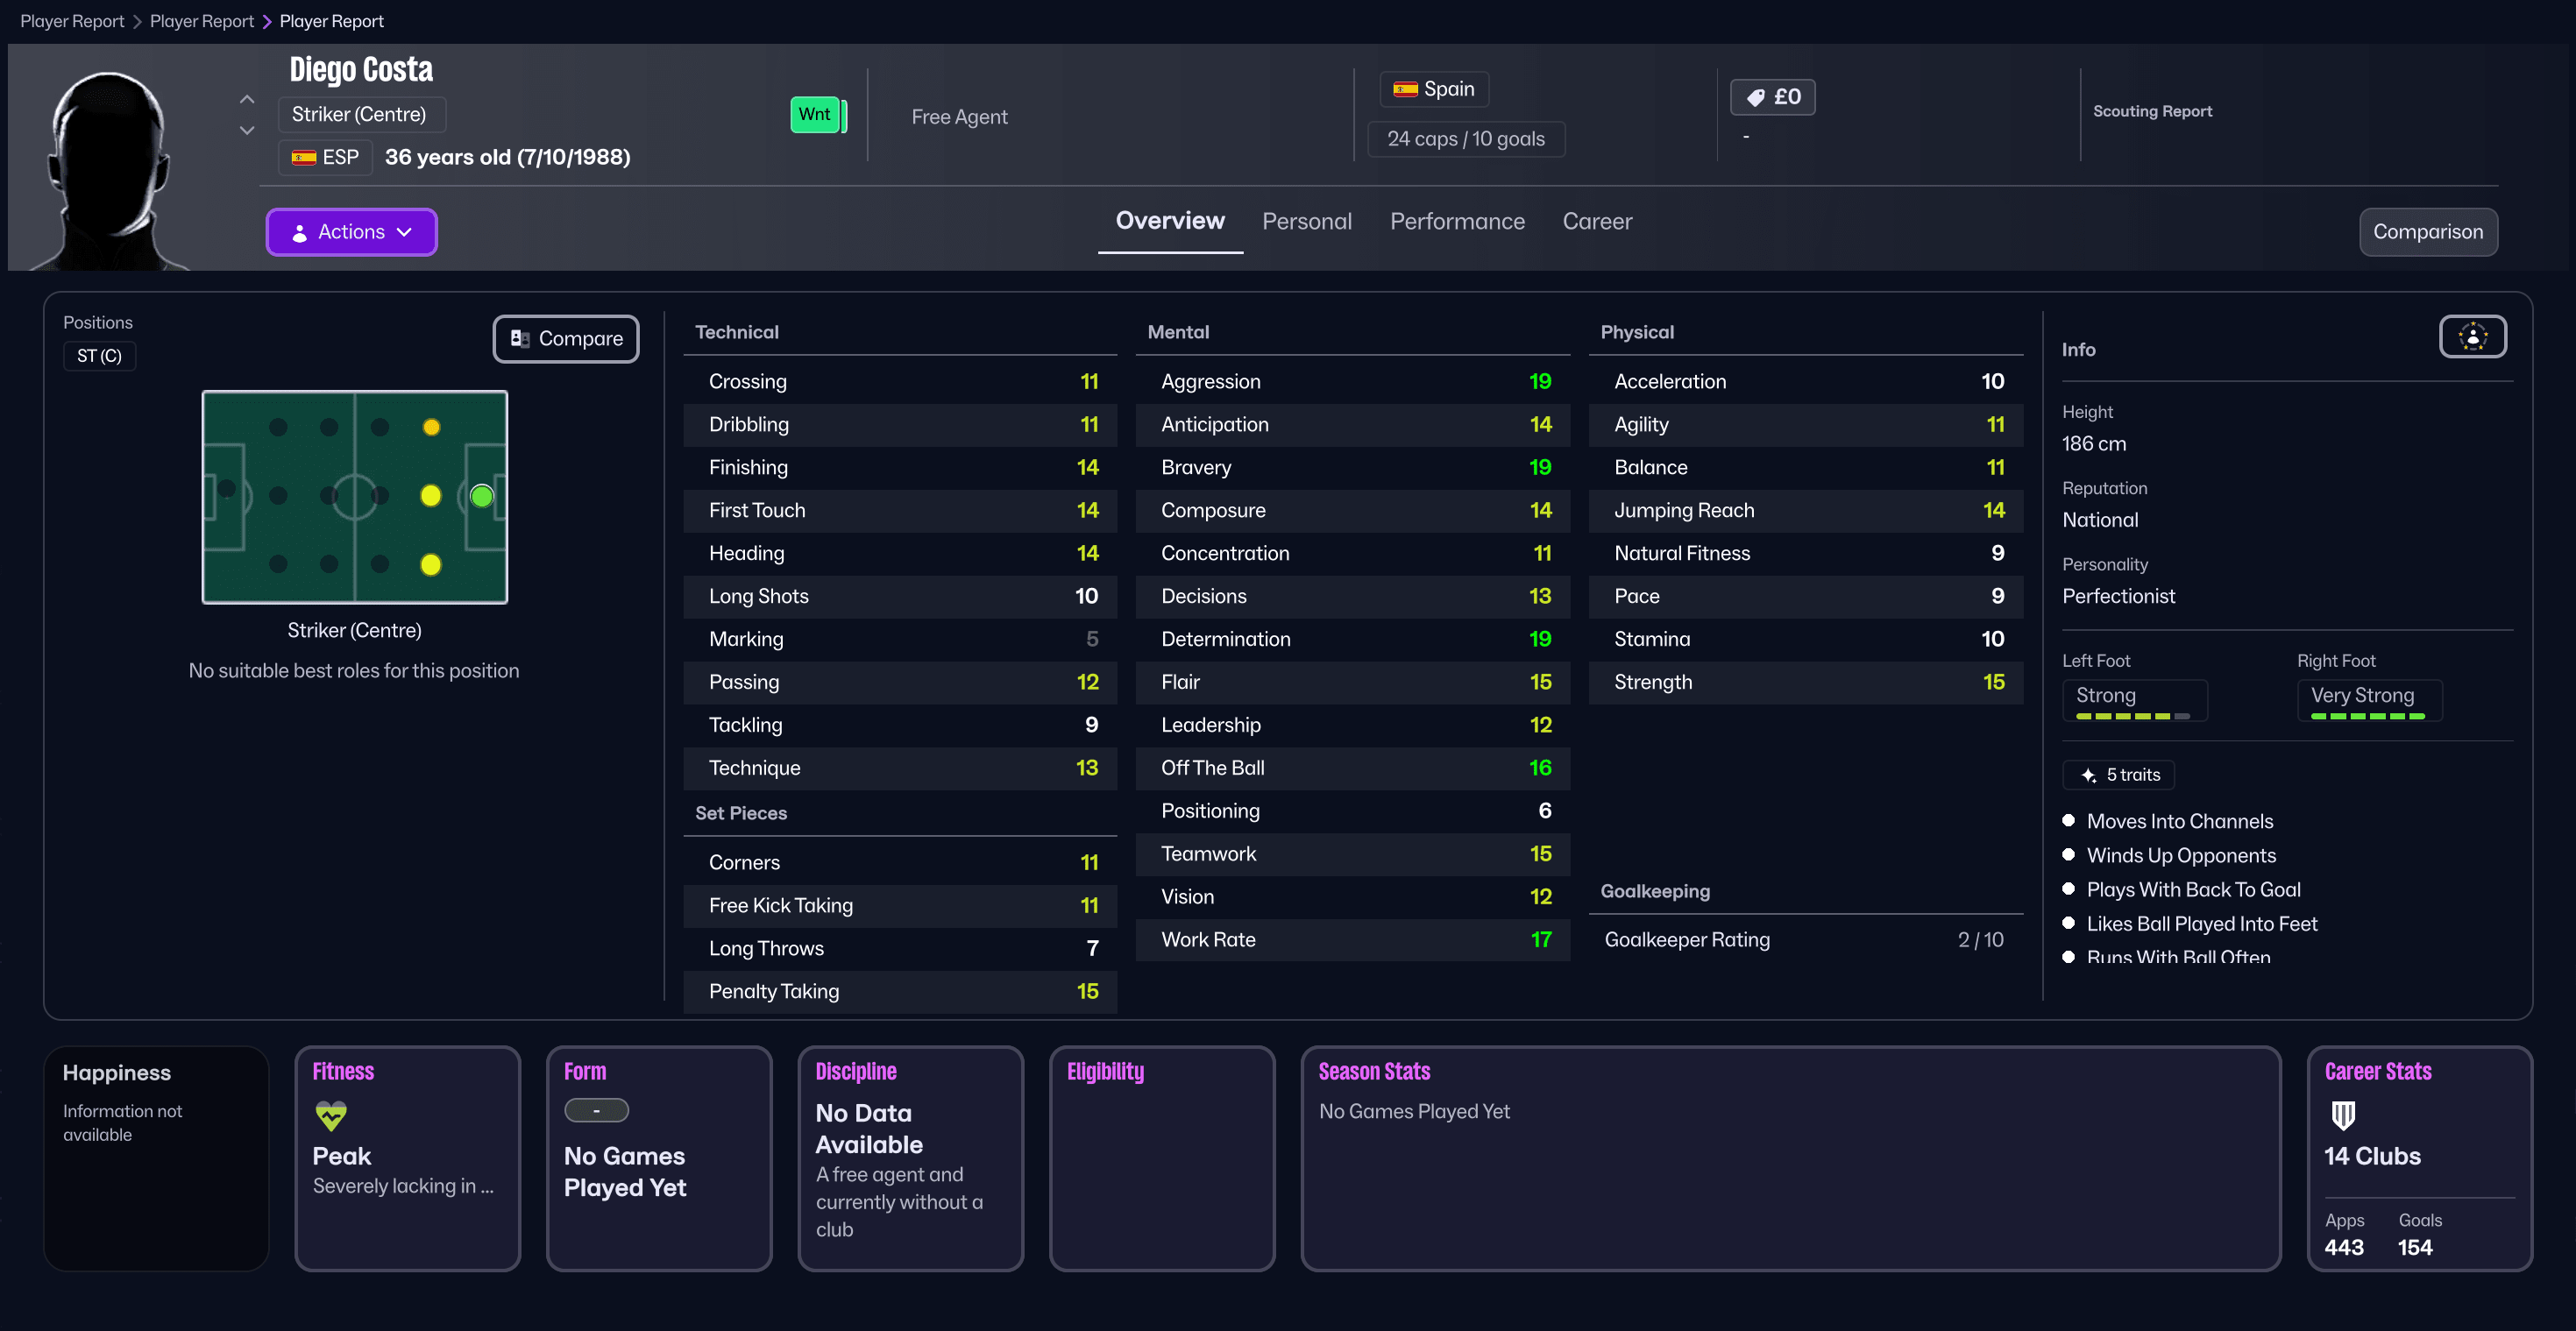Click the Left Foot strength bar
Screen dimensions: 2576x1331
[2132, 716]
